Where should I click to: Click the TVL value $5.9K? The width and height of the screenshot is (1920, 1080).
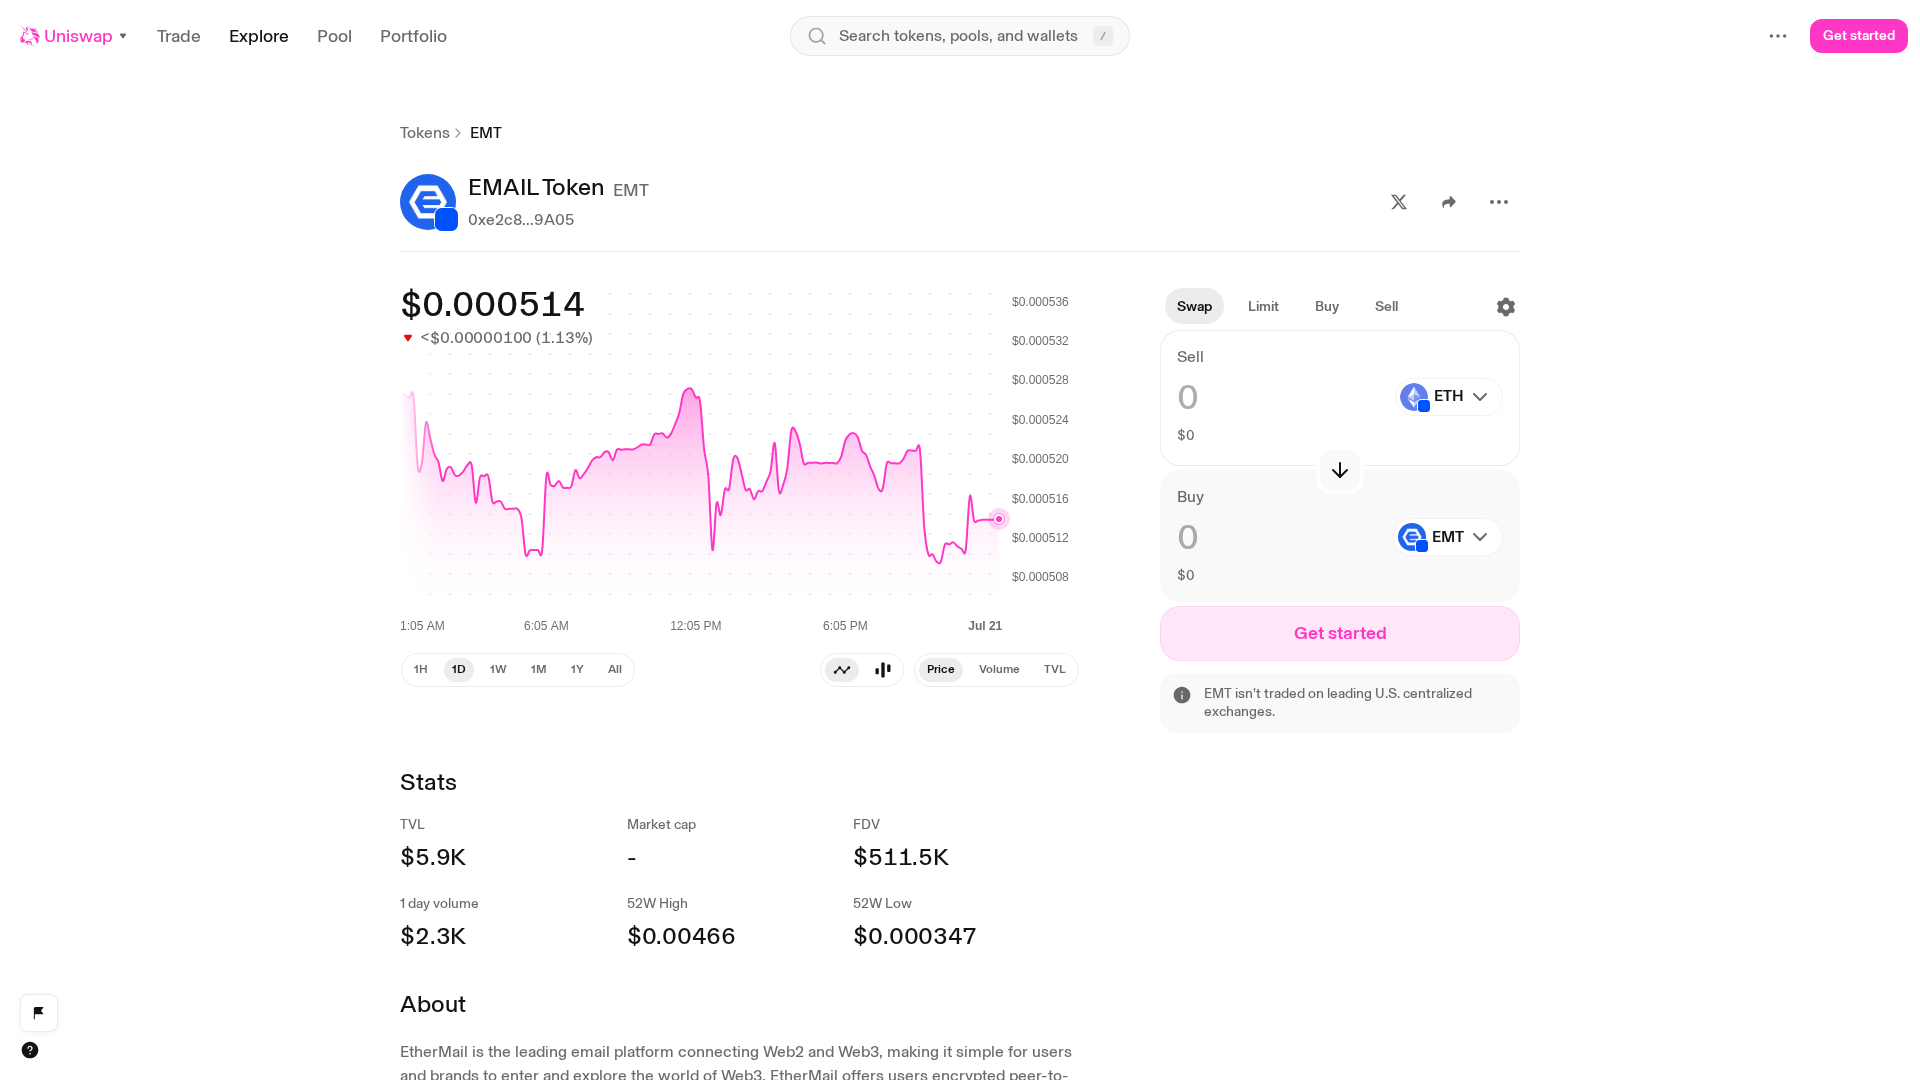[x=433, y=857]
